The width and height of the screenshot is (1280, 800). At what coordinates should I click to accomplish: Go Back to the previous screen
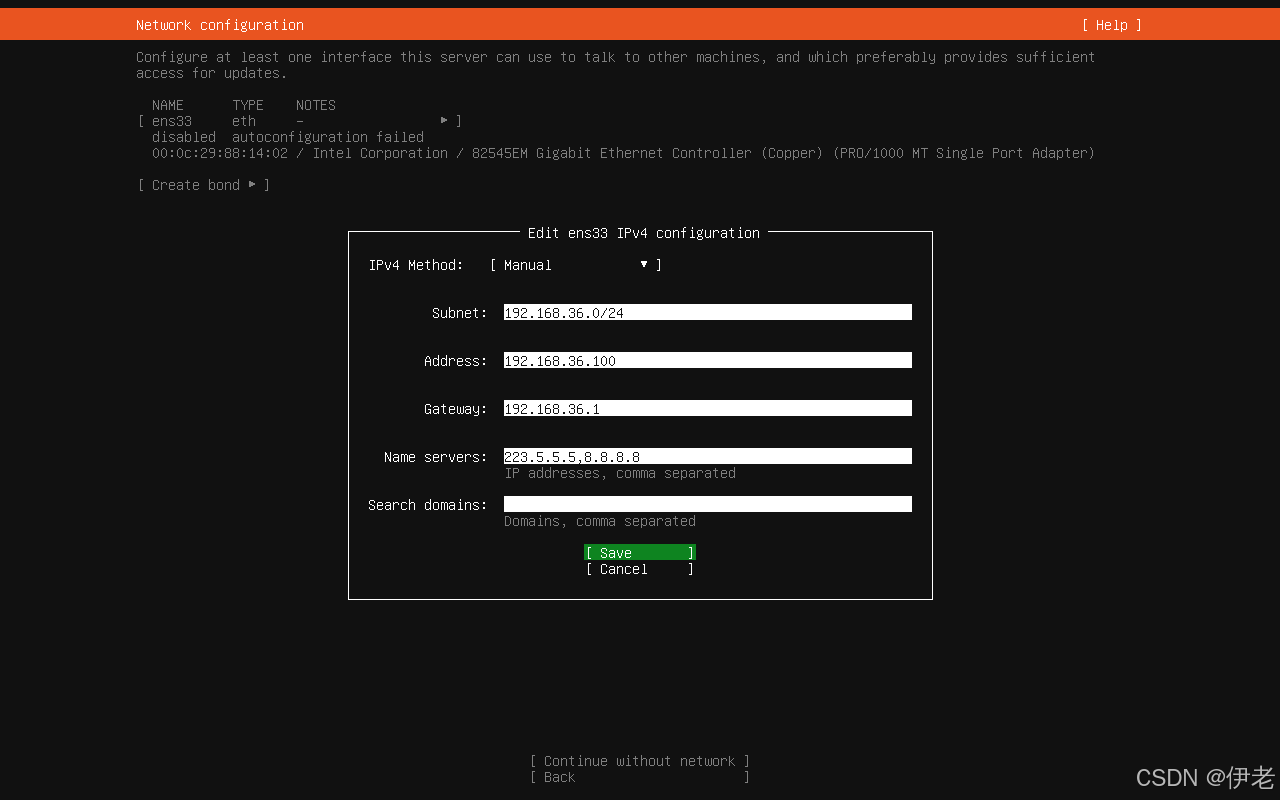(639, 777)
